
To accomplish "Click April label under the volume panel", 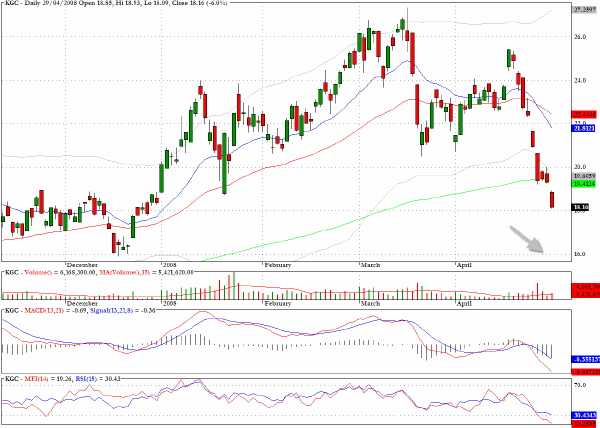I will [464, 303].
